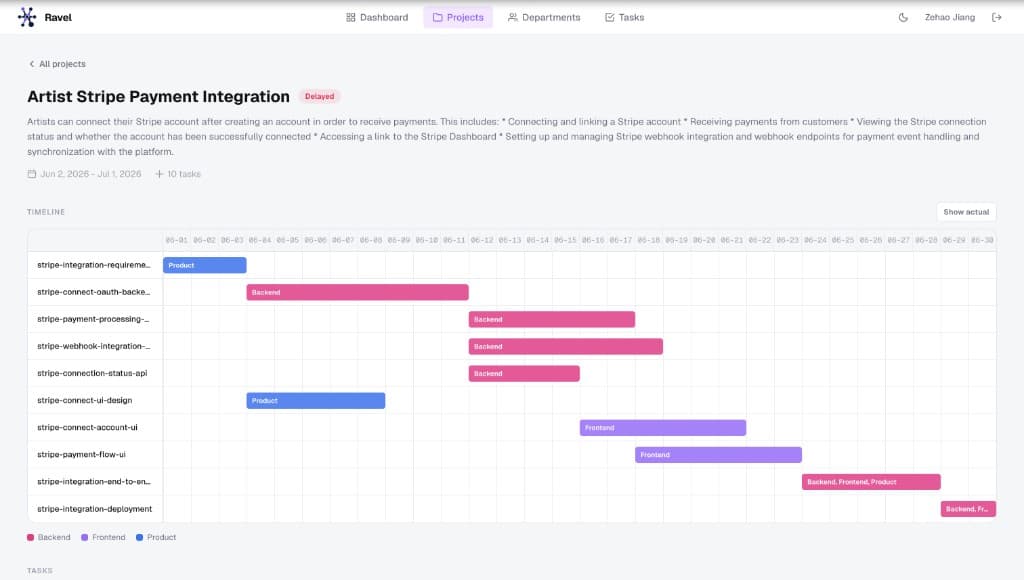
Task: Select the stripe-payment-processing Backend bar
Action: point(552,319)
